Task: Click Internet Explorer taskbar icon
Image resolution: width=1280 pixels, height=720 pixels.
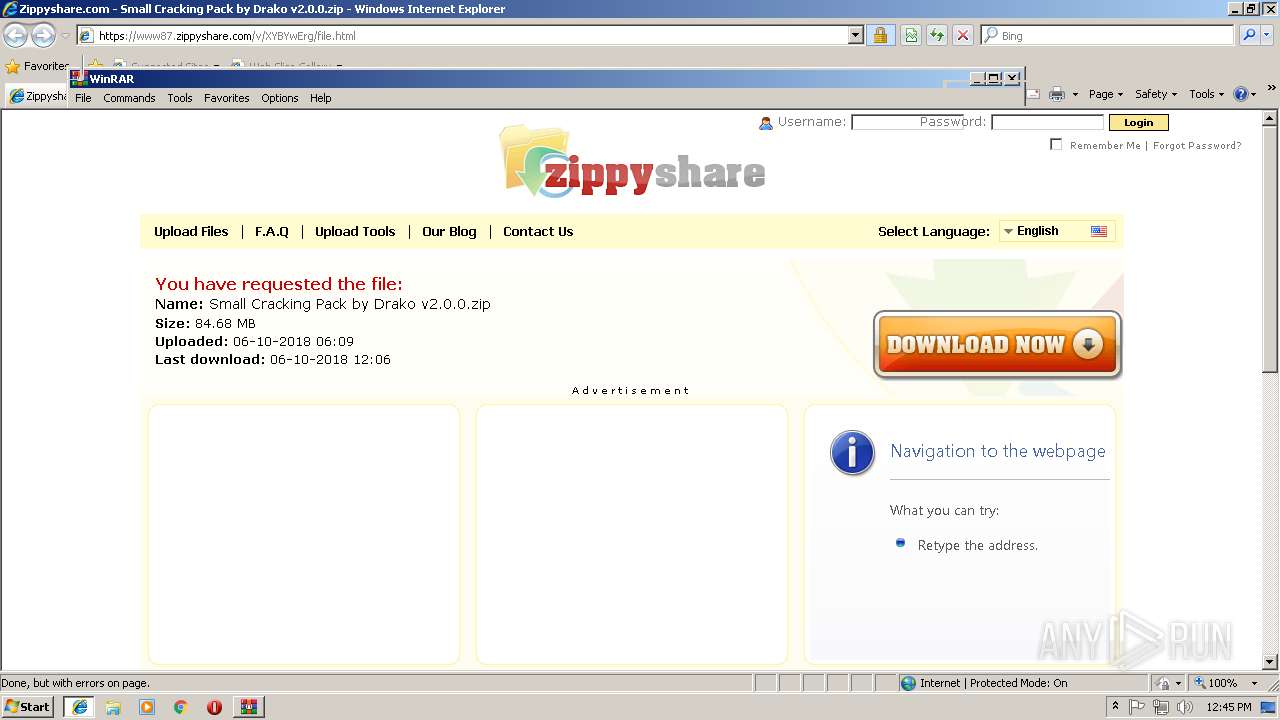Action: tap(80, 707)
